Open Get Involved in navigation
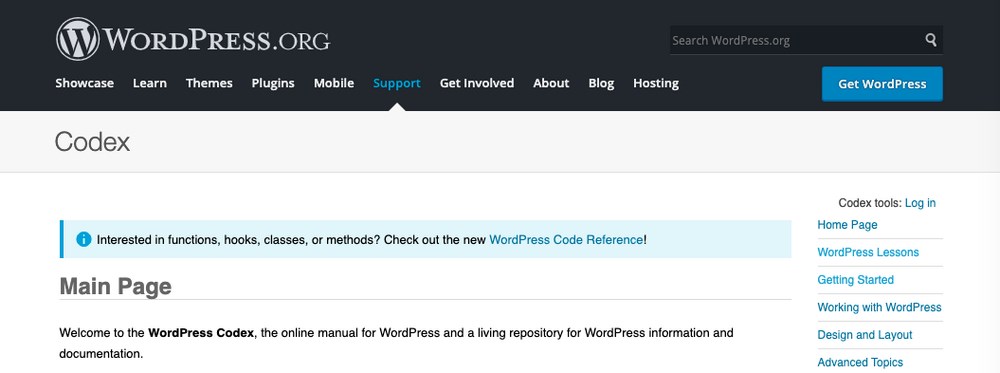Image resolution: width=1000 pixels, height=373 pixels. point(476,83)
